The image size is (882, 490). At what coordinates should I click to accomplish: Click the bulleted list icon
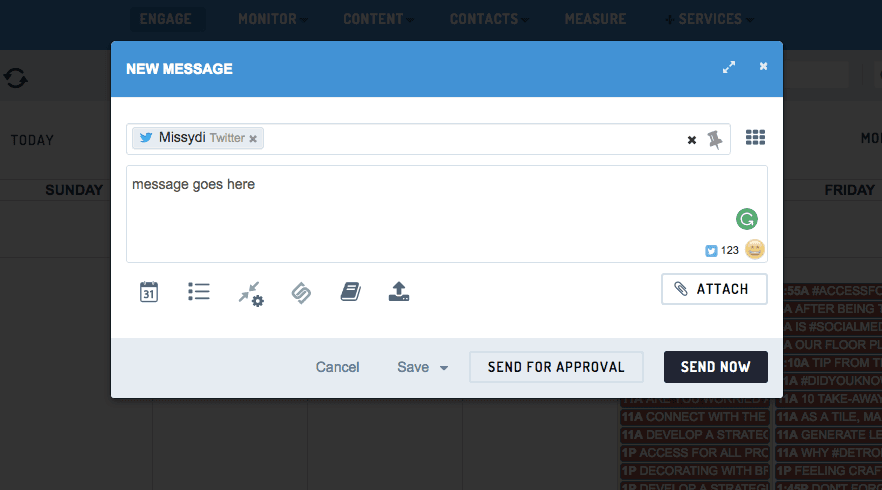[199, 292]
